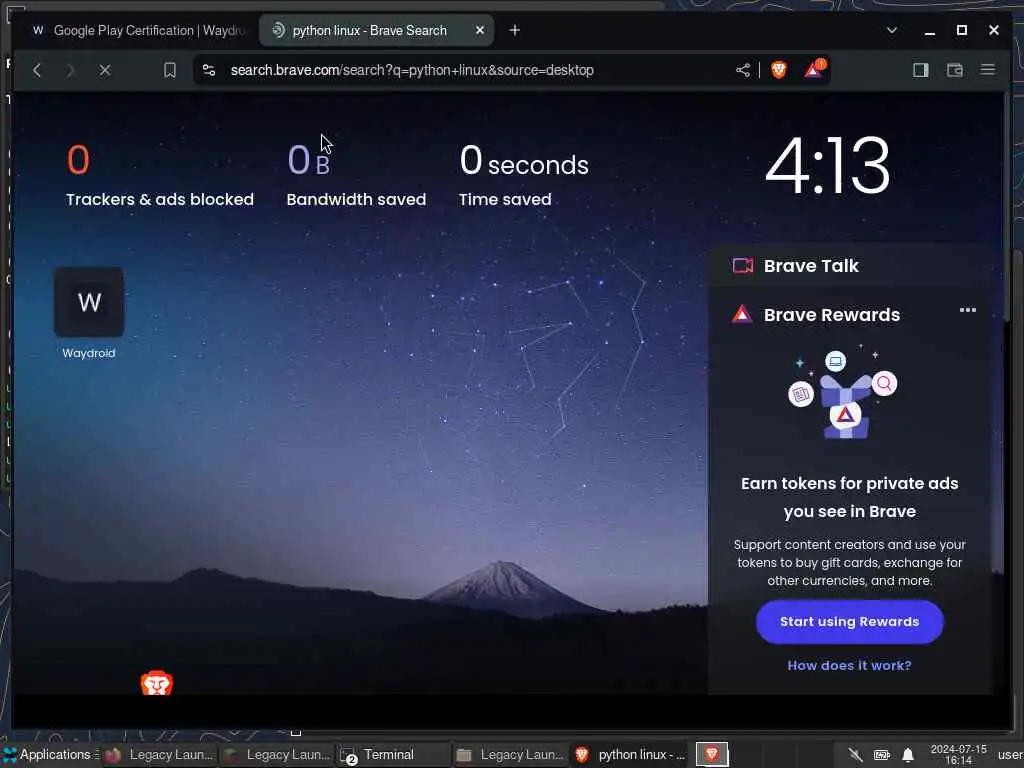Open Brave Rewards triangle icon in address bar
This screenshot has width=1024, height=768.
coord(814,69)
